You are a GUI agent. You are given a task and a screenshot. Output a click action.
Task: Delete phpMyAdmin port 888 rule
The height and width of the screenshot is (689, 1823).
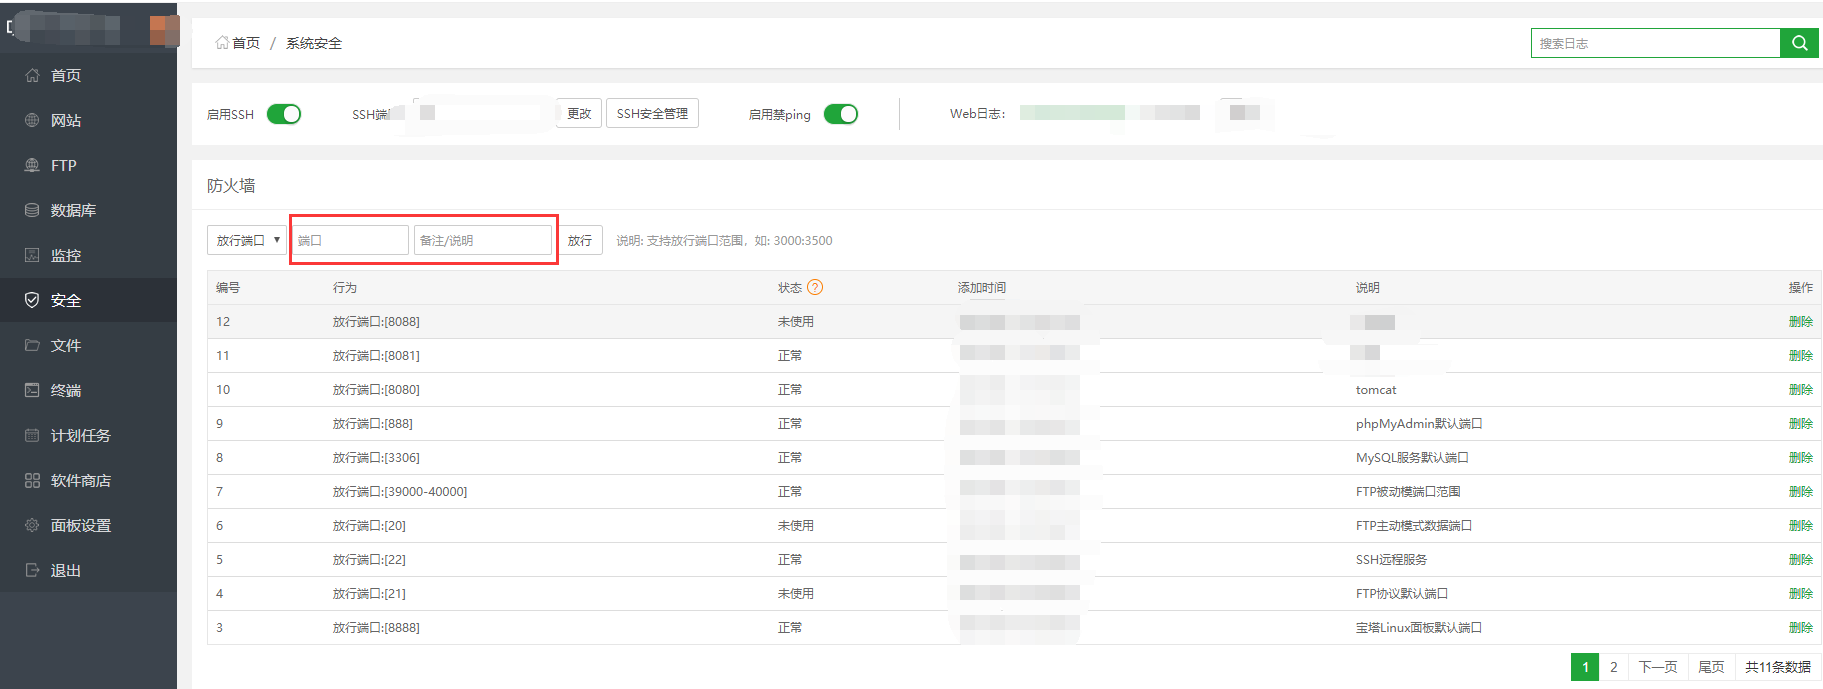[1800, 423]
